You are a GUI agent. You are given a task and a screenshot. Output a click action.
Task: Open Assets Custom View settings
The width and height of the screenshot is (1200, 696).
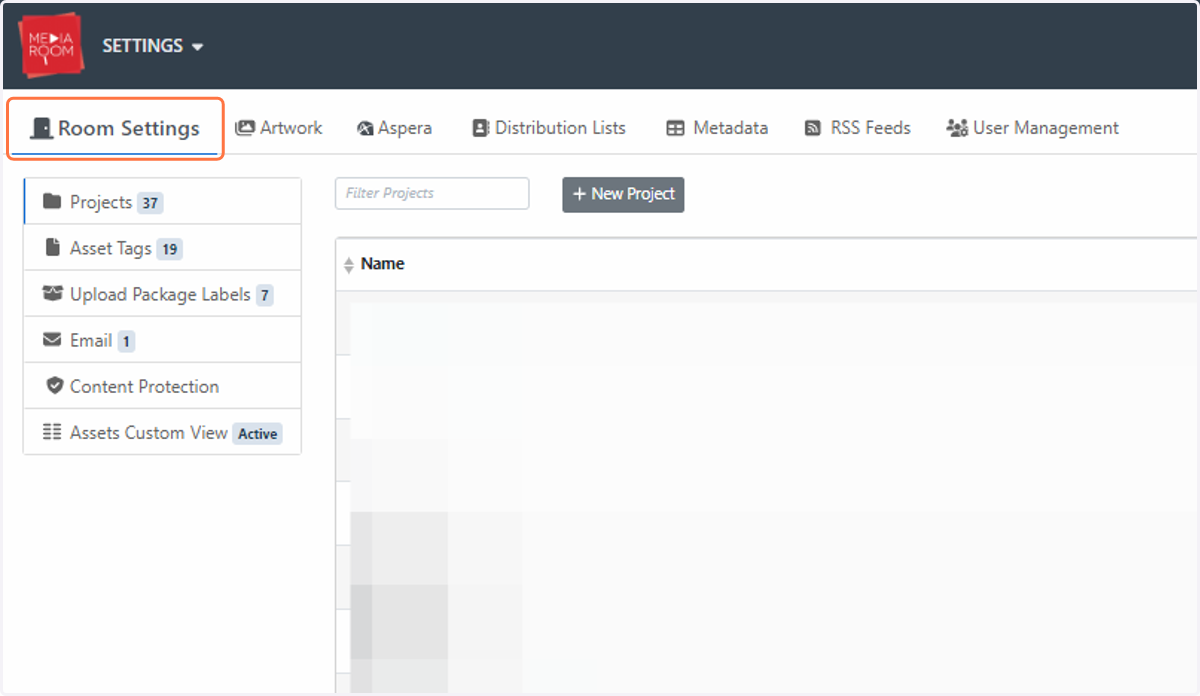[x=162, y=432]
